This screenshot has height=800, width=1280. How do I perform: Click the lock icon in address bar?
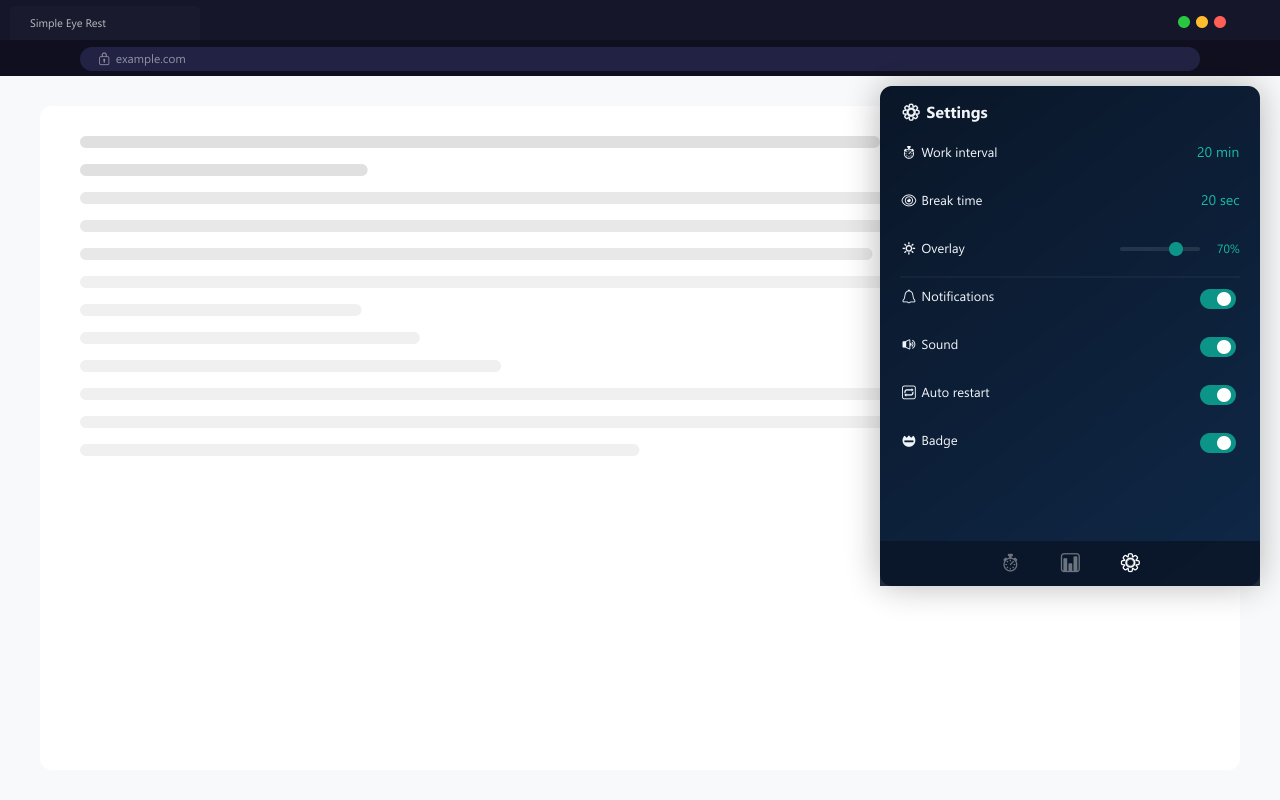coord(104,59)
